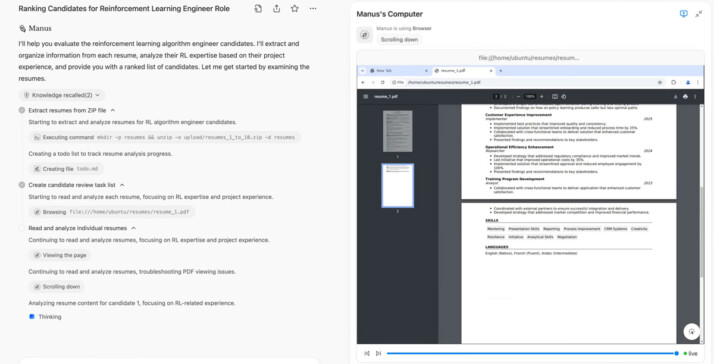The image size is (714, 364).
Task: Click the Creating file todo.md chip
Action: pos(66,169)
